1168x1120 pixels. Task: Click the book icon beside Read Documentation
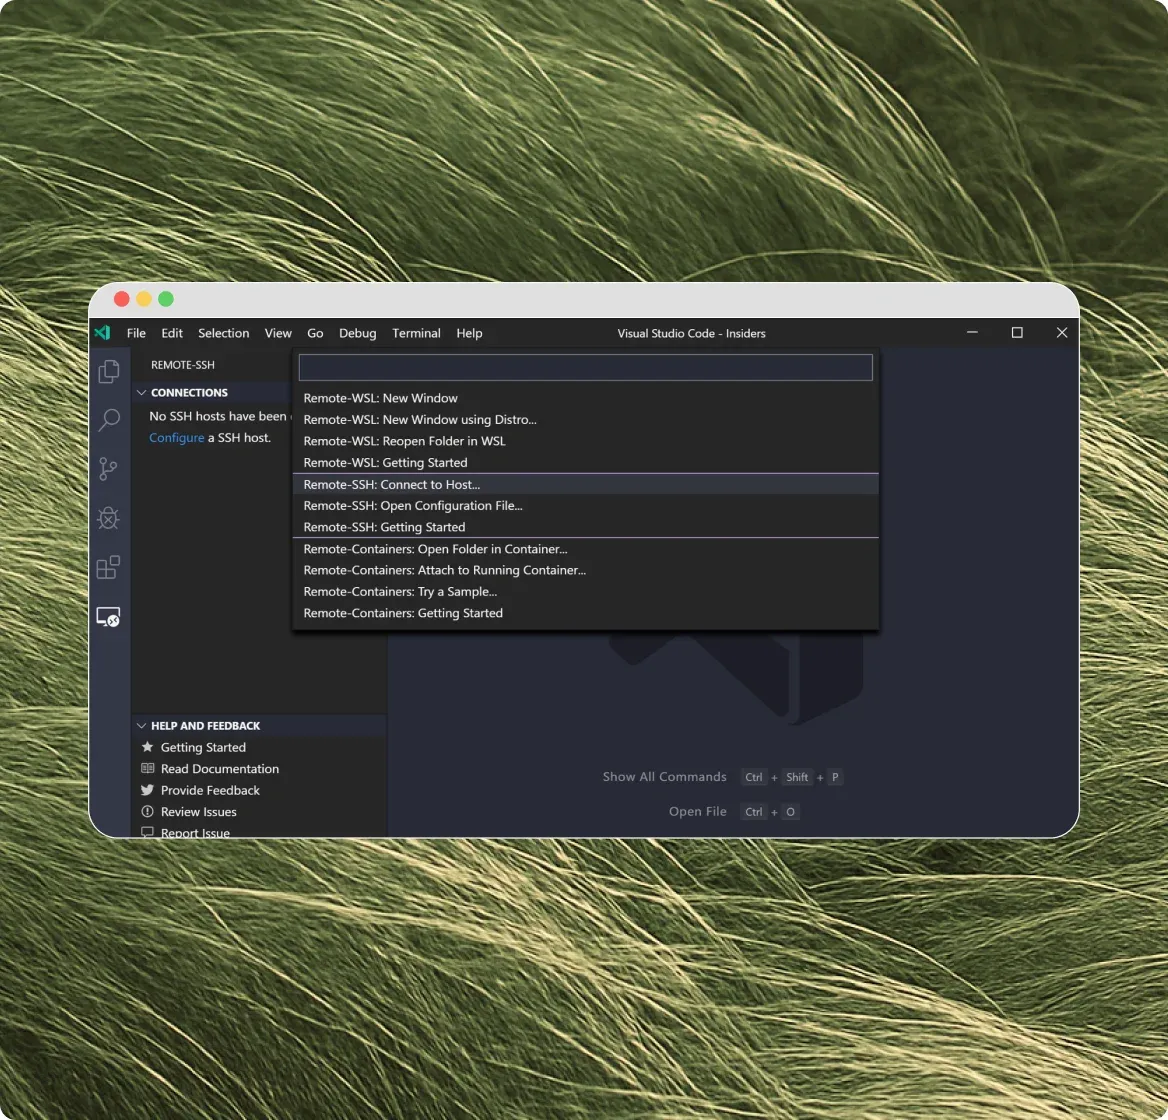(147, 769)
